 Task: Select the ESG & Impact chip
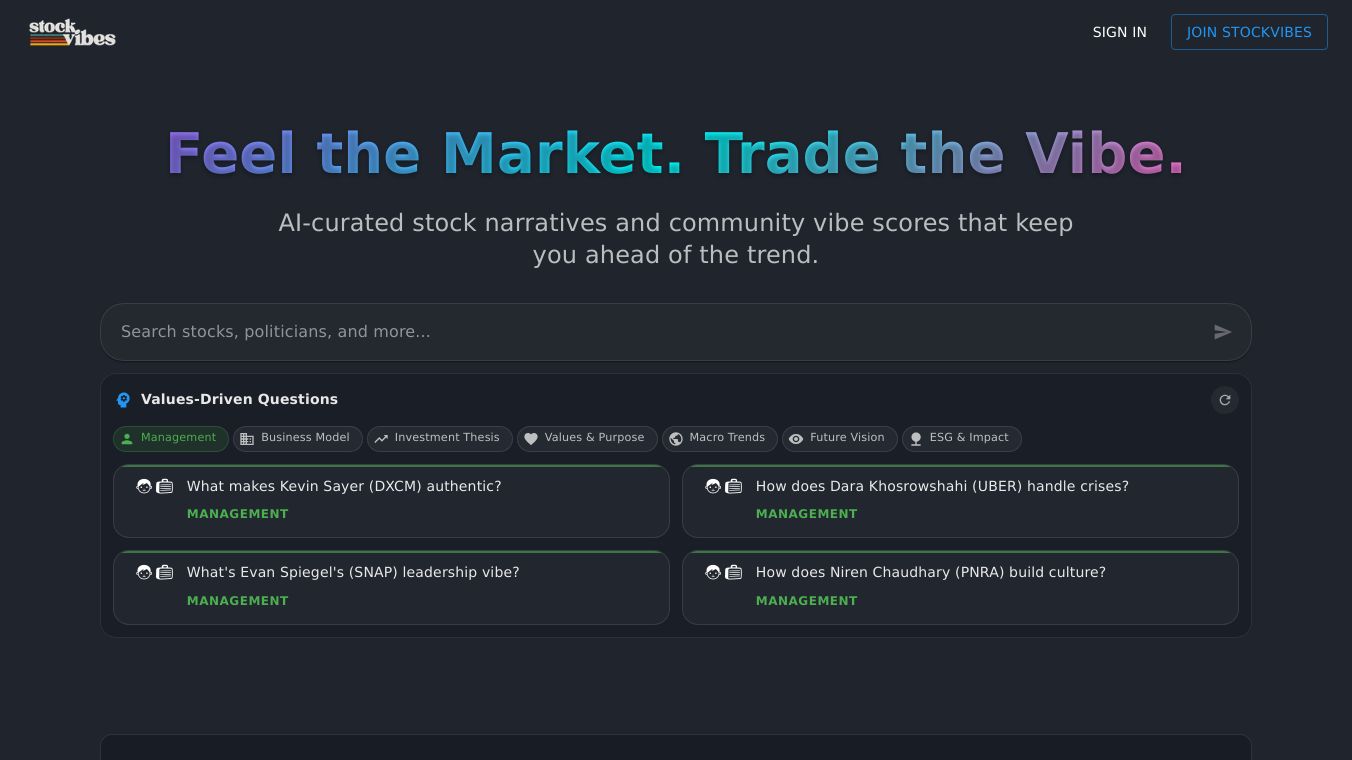(962, 438)
